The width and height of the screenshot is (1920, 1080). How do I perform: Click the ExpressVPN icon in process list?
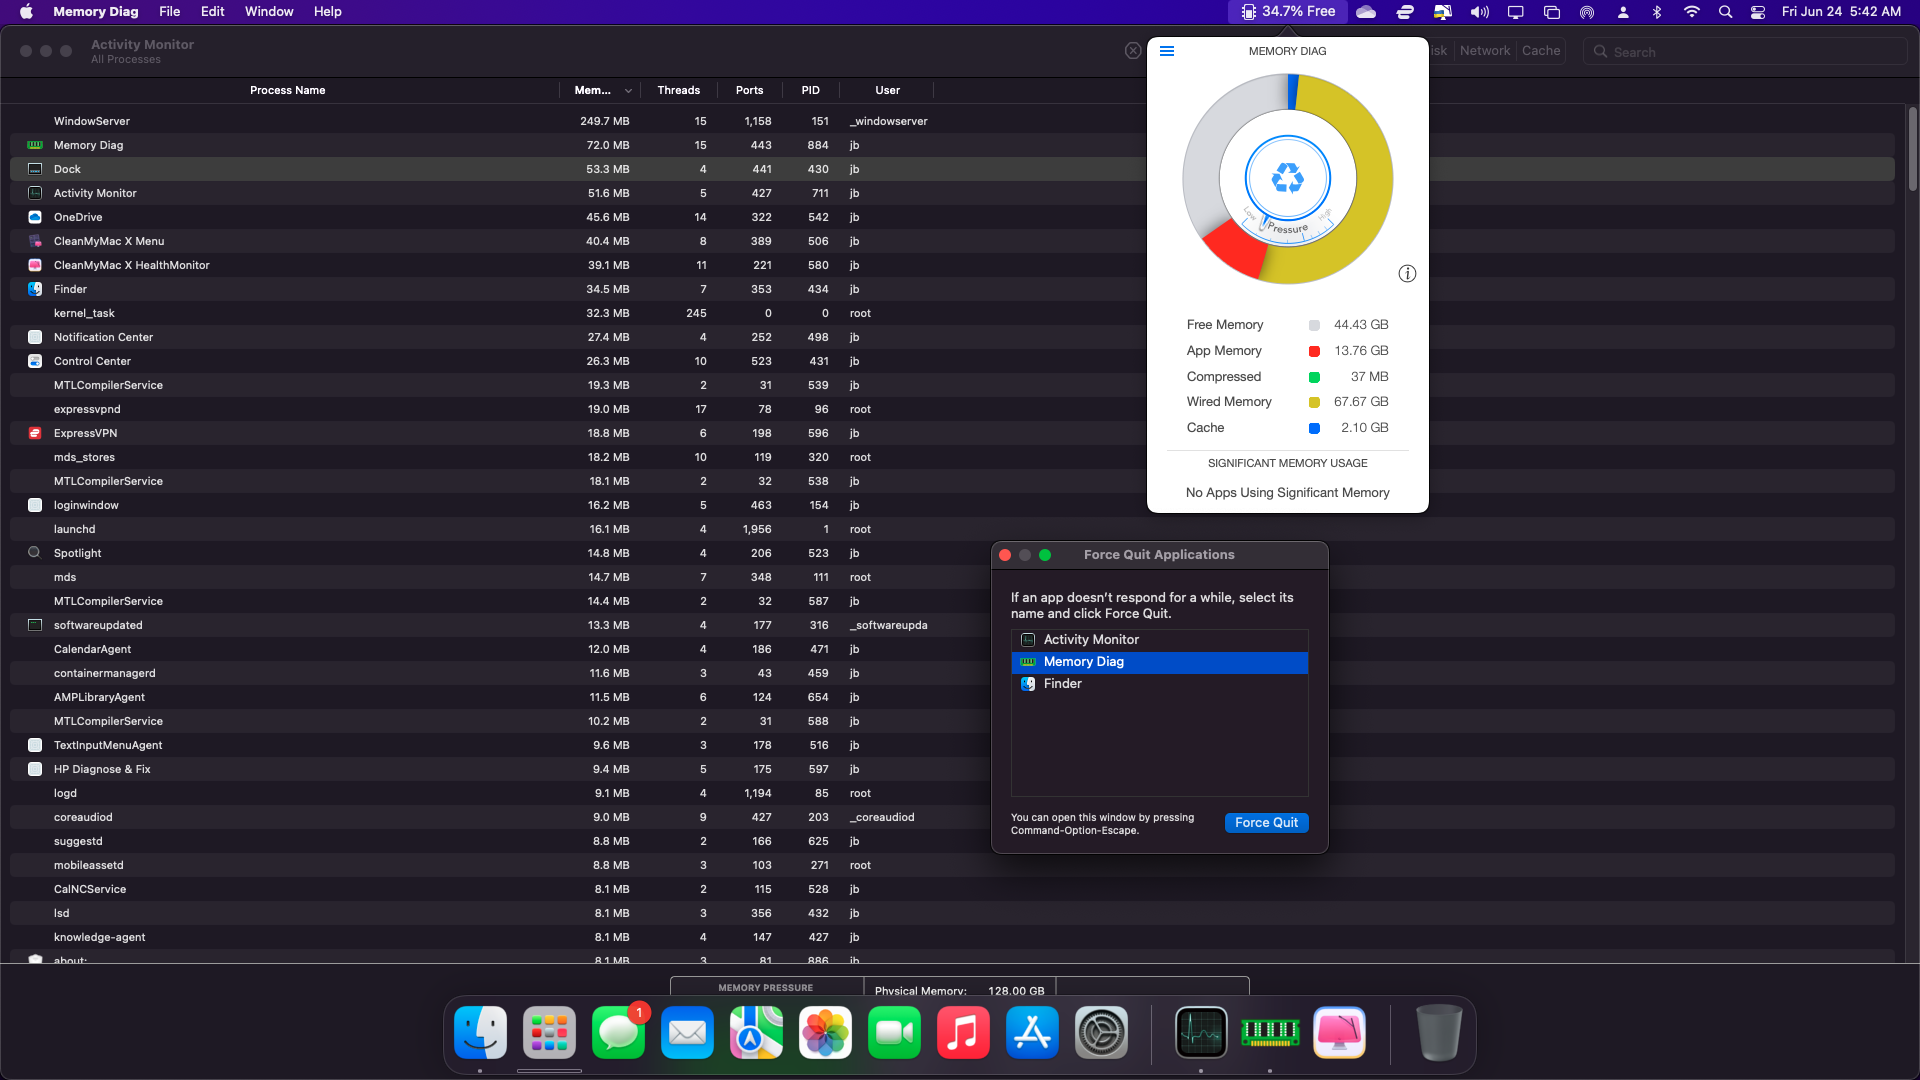[x=34, y=433]
